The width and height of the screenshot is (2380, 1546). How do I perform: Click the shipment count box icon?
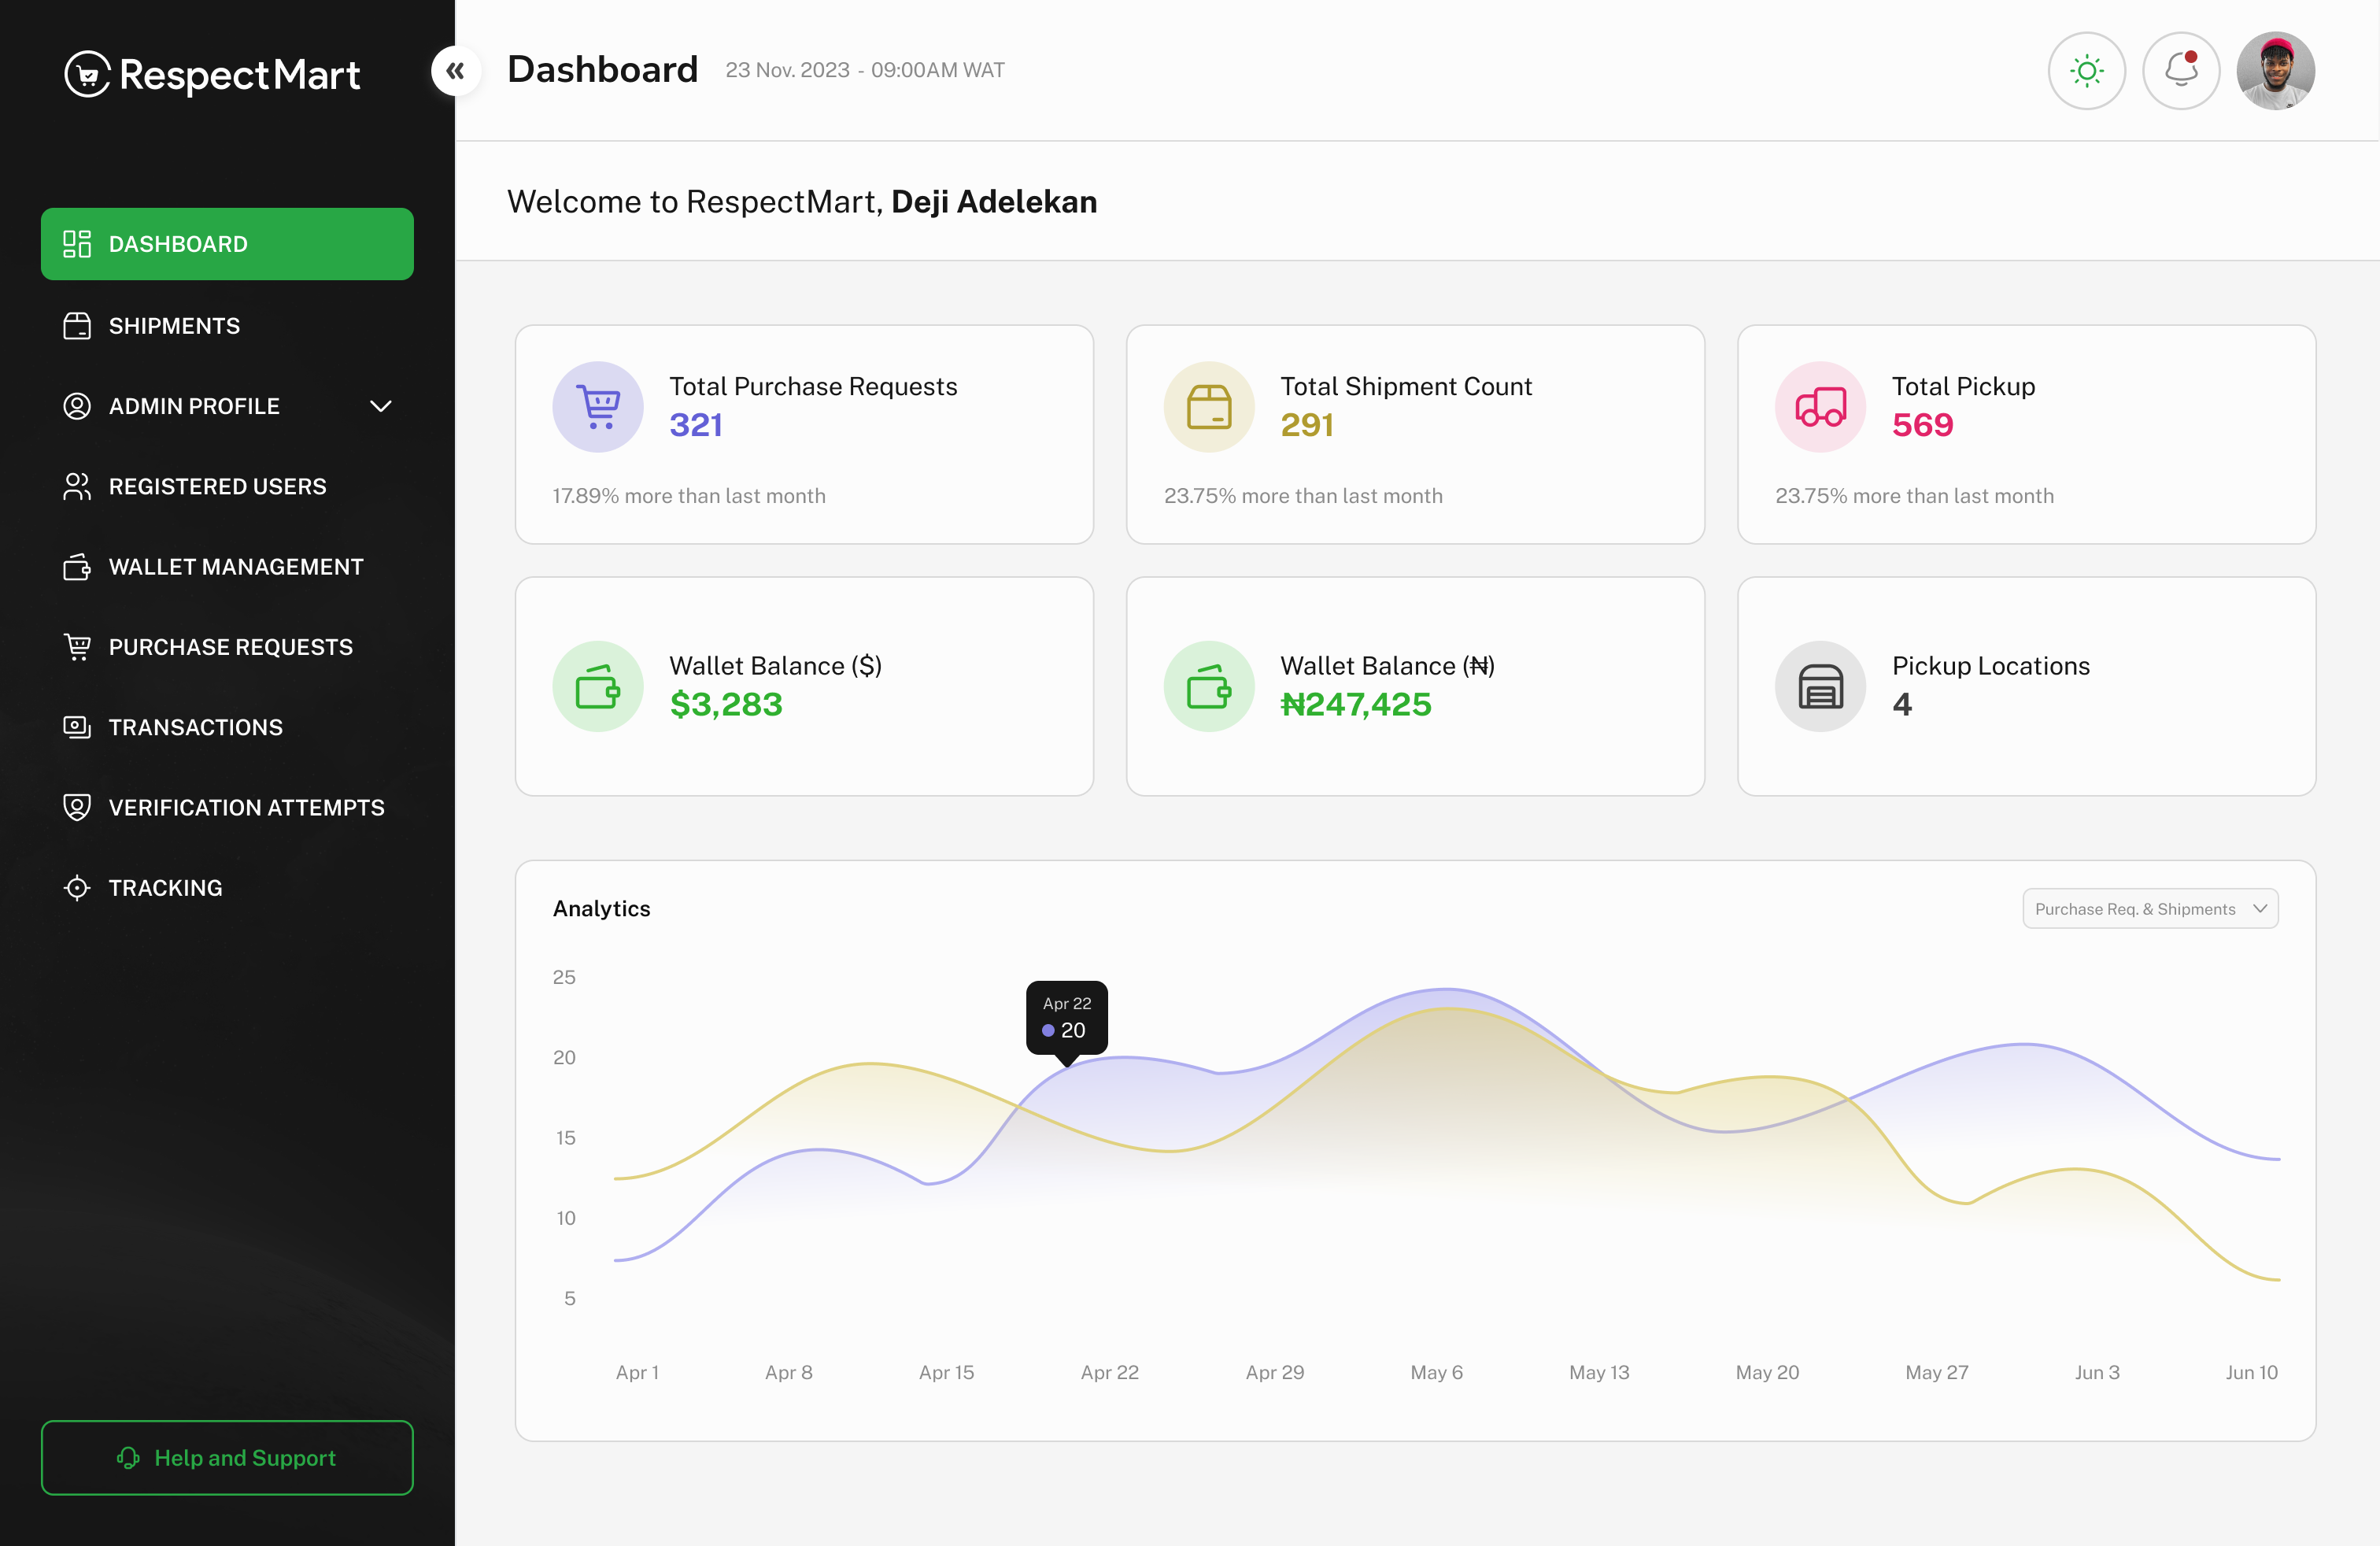coord(1209,407)
